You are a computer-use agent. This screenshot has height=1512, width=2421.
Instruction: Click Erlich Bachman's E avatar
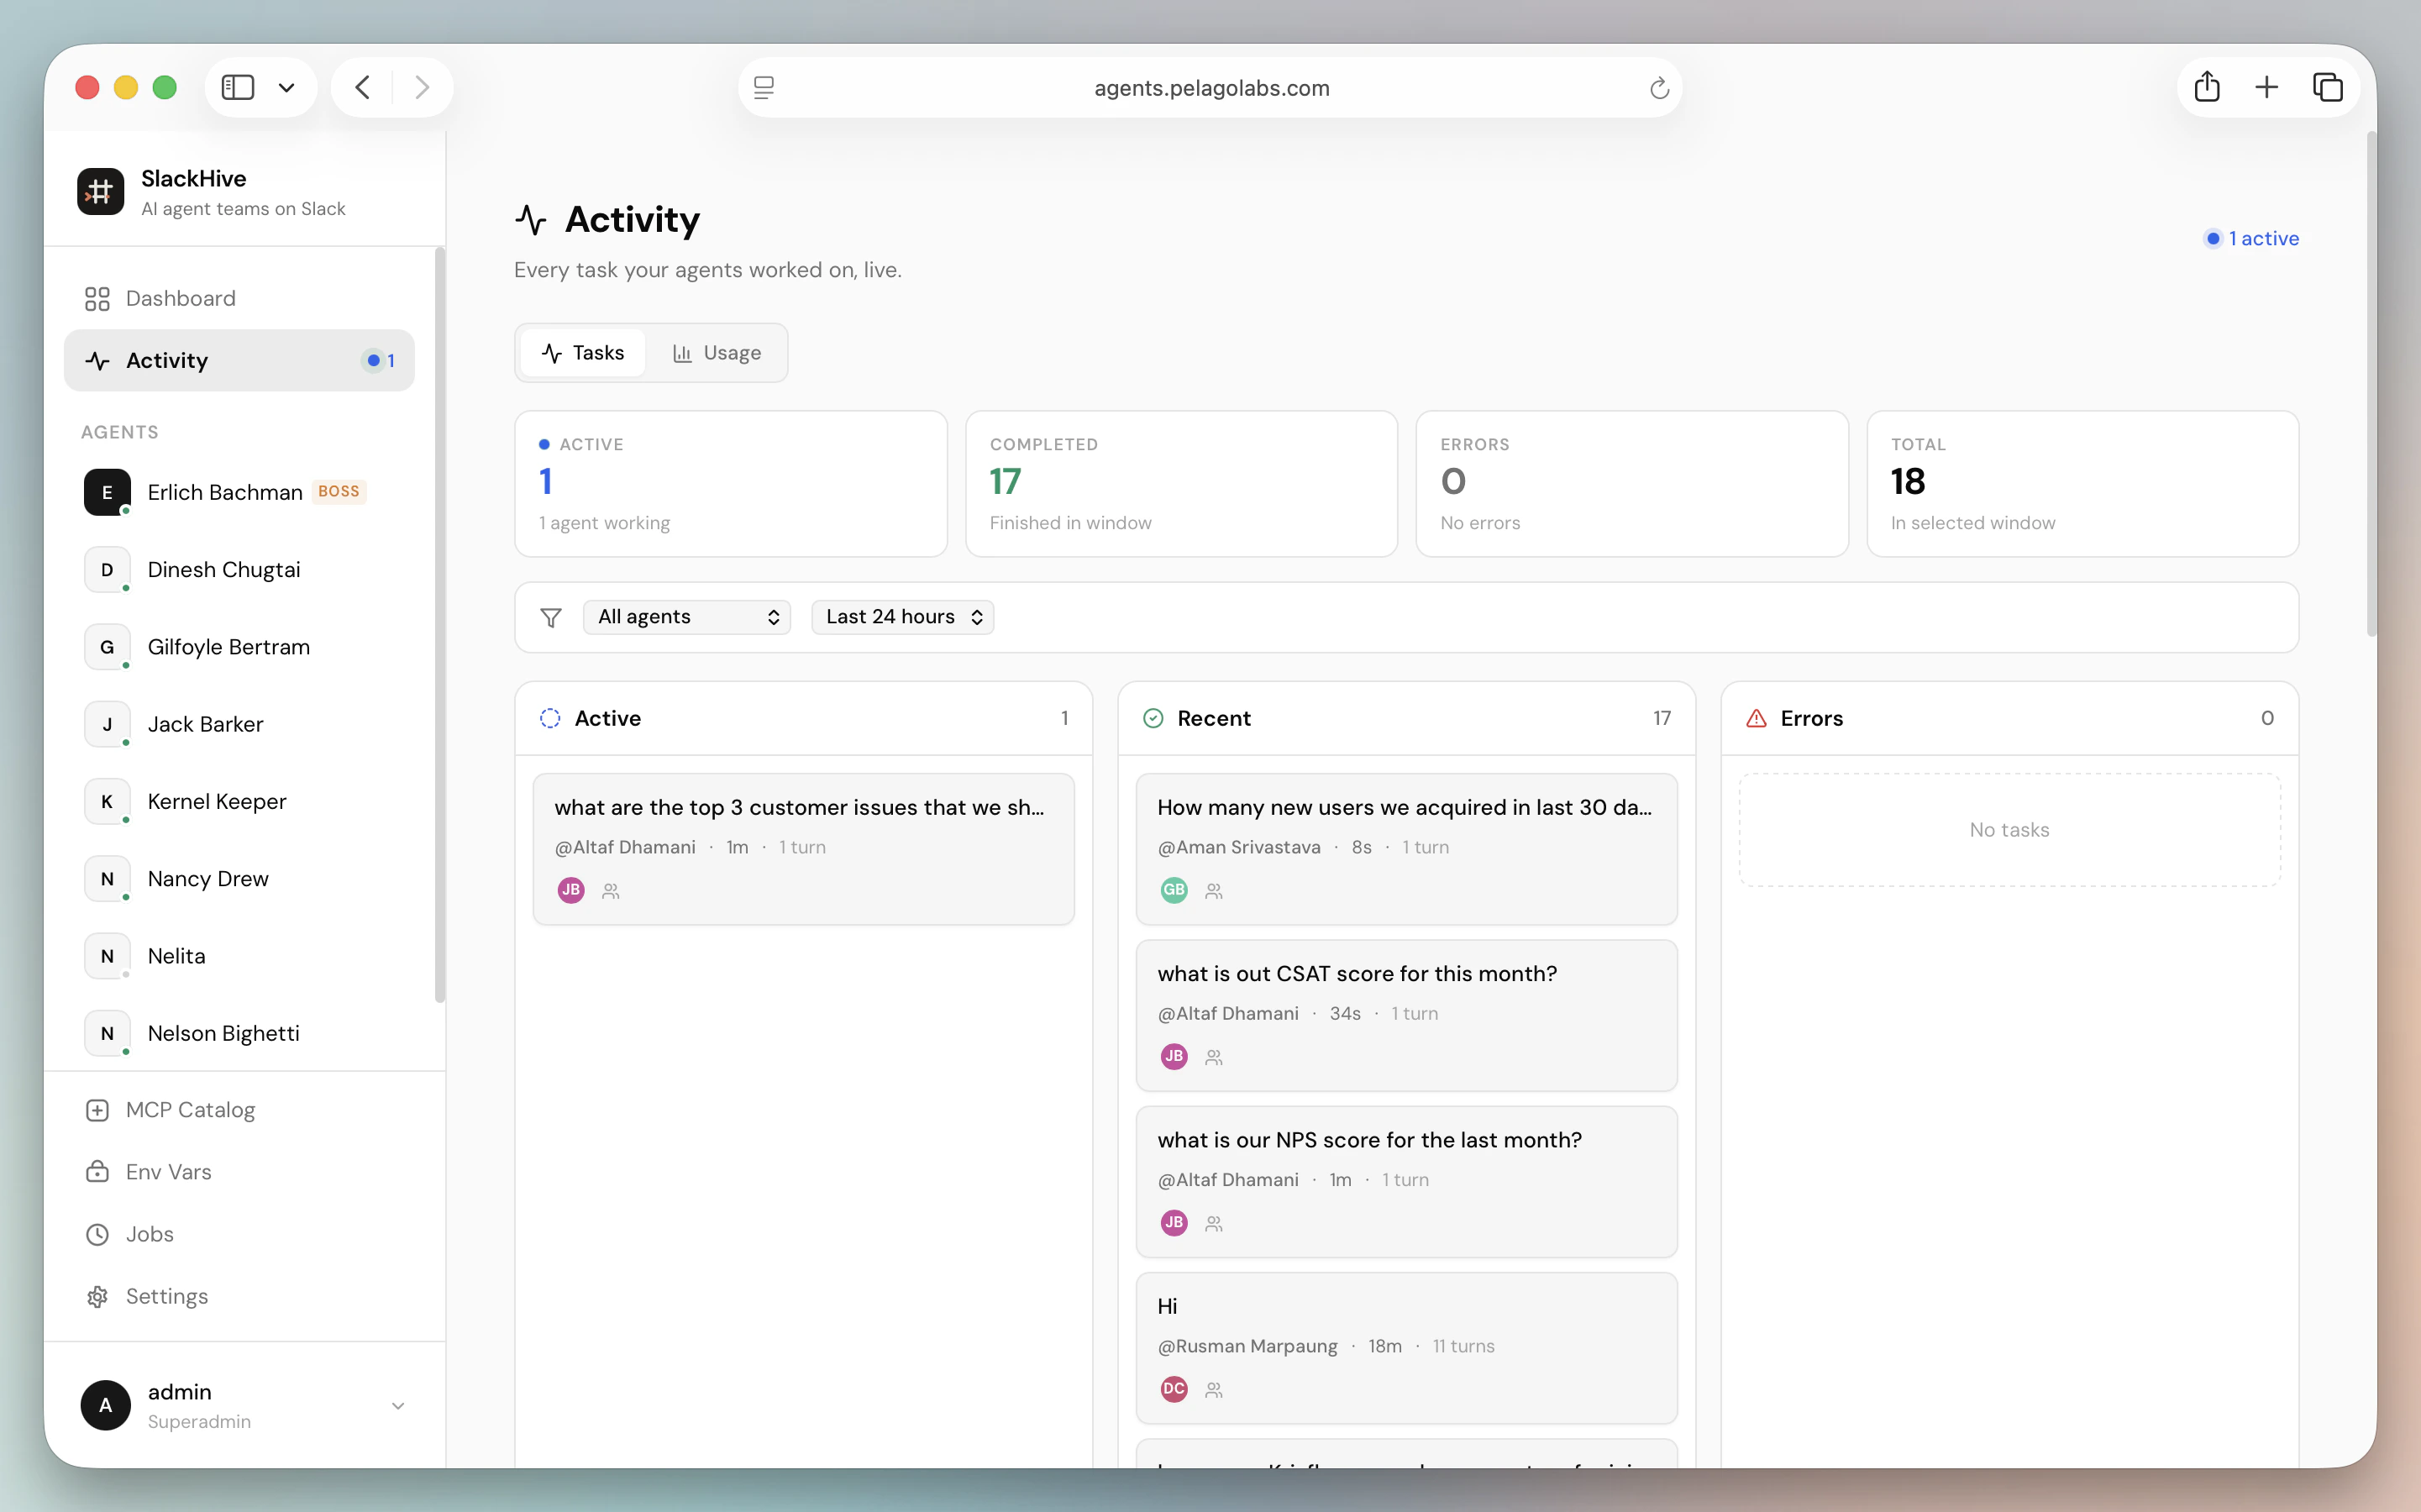(x=107, y=492)
